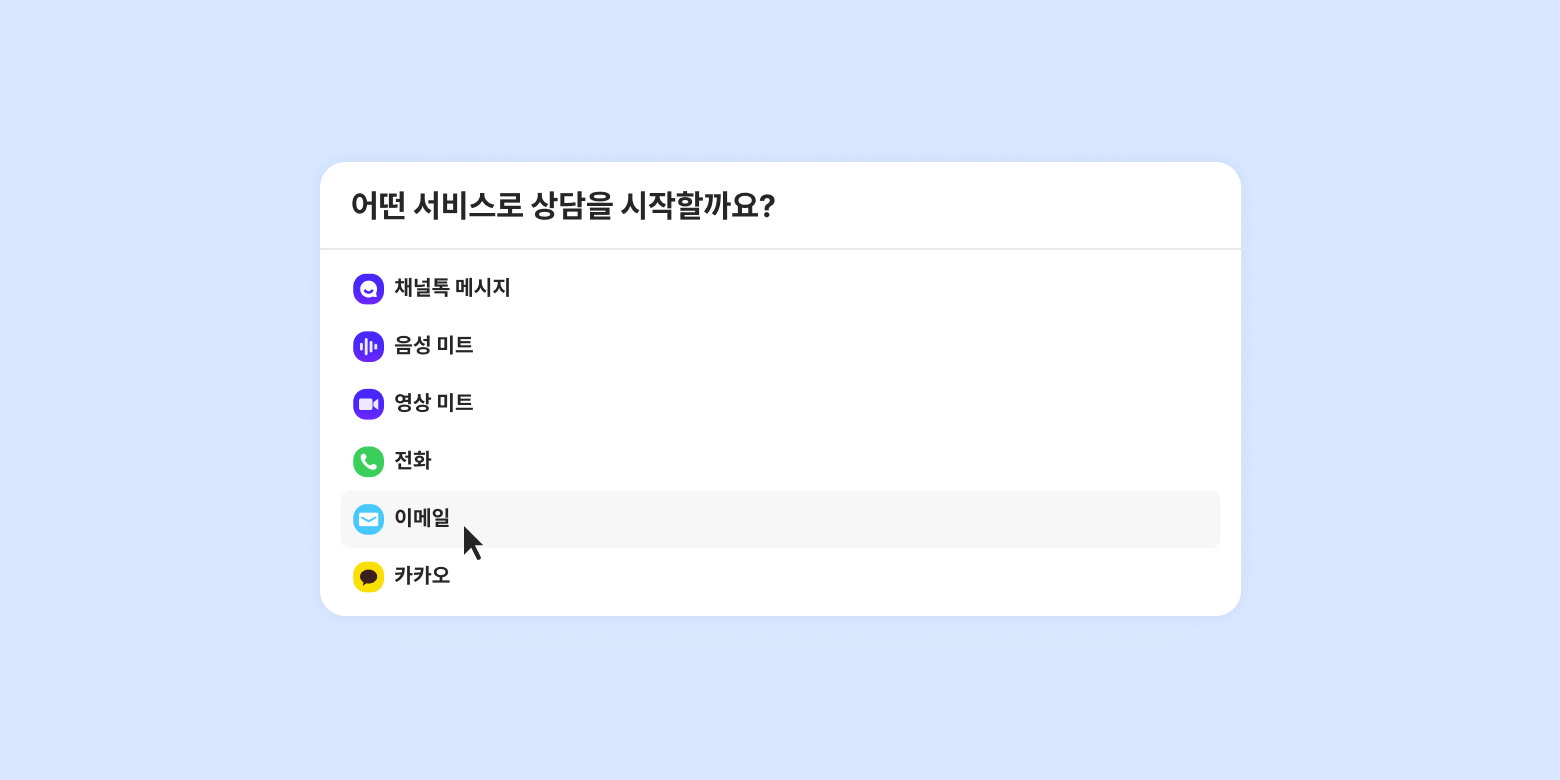Click the blue email envelope icon
Viewport: 1560px width, 780px height.
(x=368, y=519)
